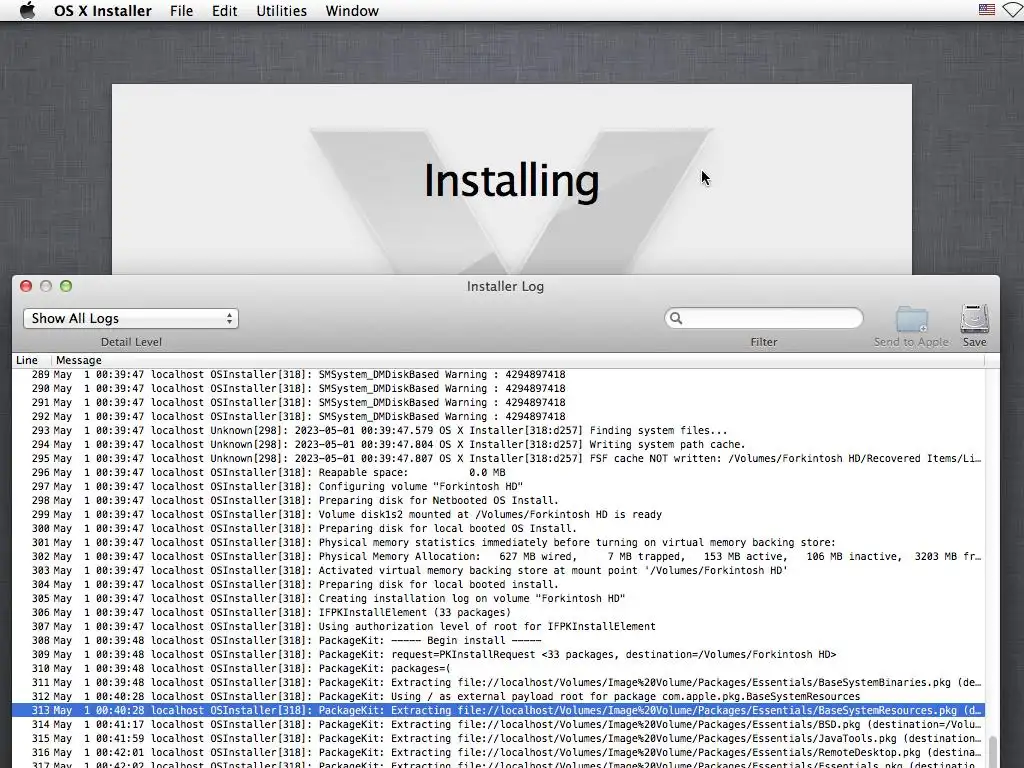1024x768 pixels.
Task: Select log line 292
Action: pyautogui.click(x=498, y=417)
